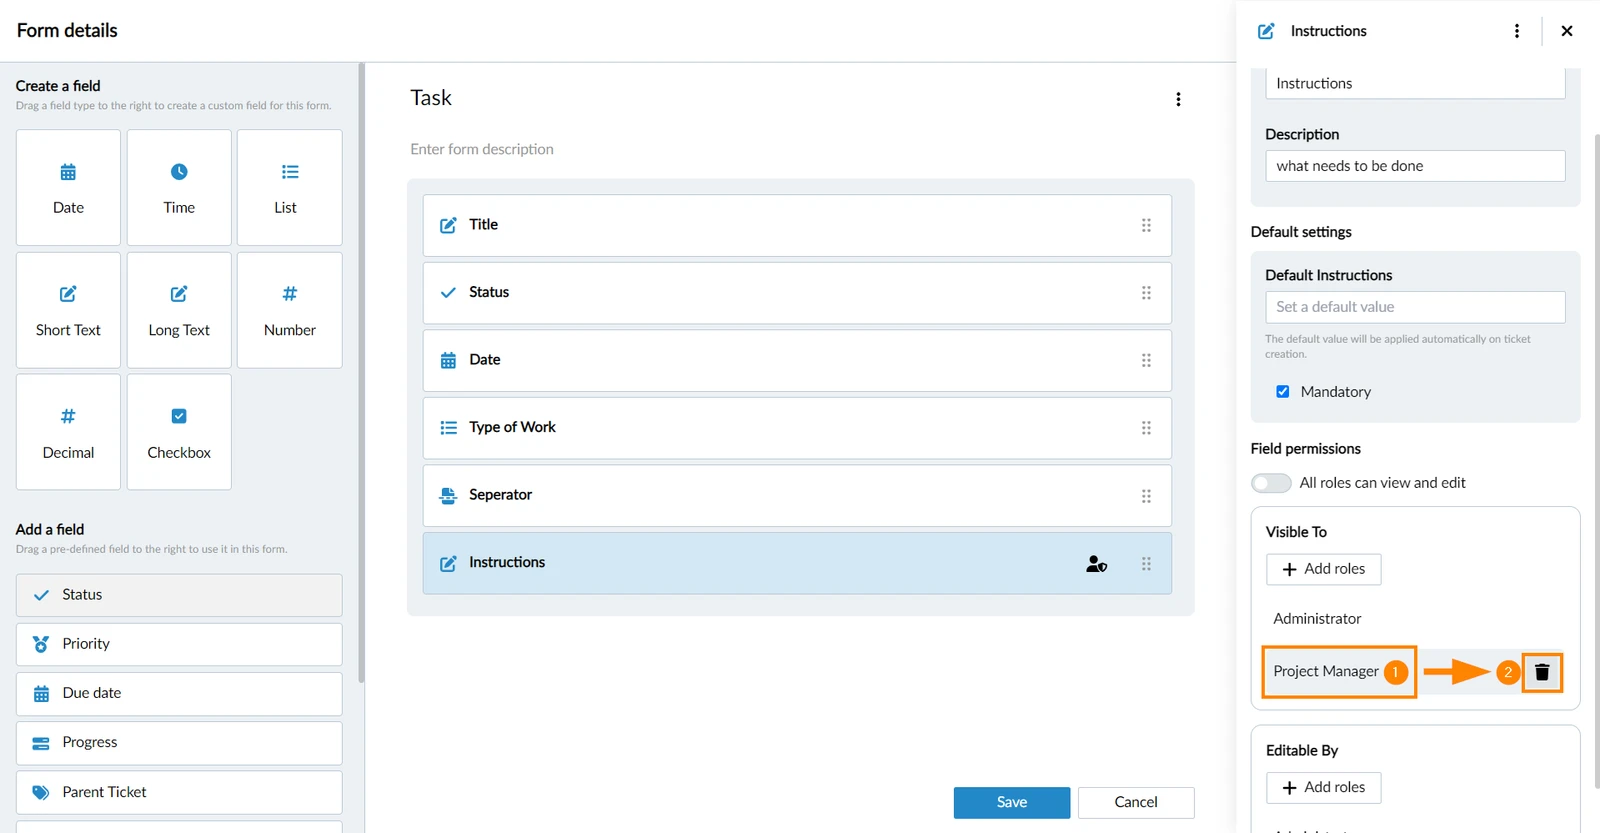The width and height of the screenshot is (1600, 833).
Task: Save the form
Action: pyautogui.click(x=1012, y=803)
